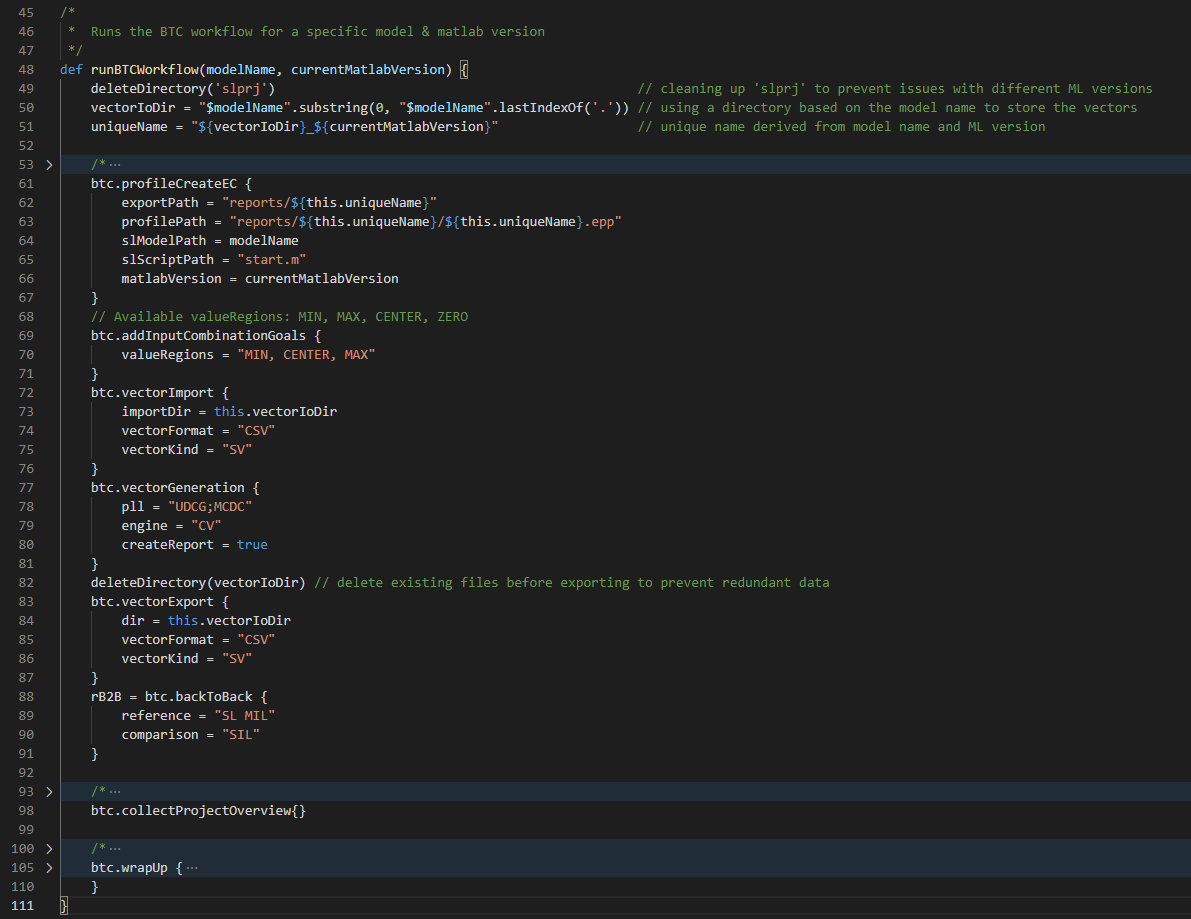Click the comment about available valueRegions
This screenshot has height=919, width=1191.
(280, 316)
